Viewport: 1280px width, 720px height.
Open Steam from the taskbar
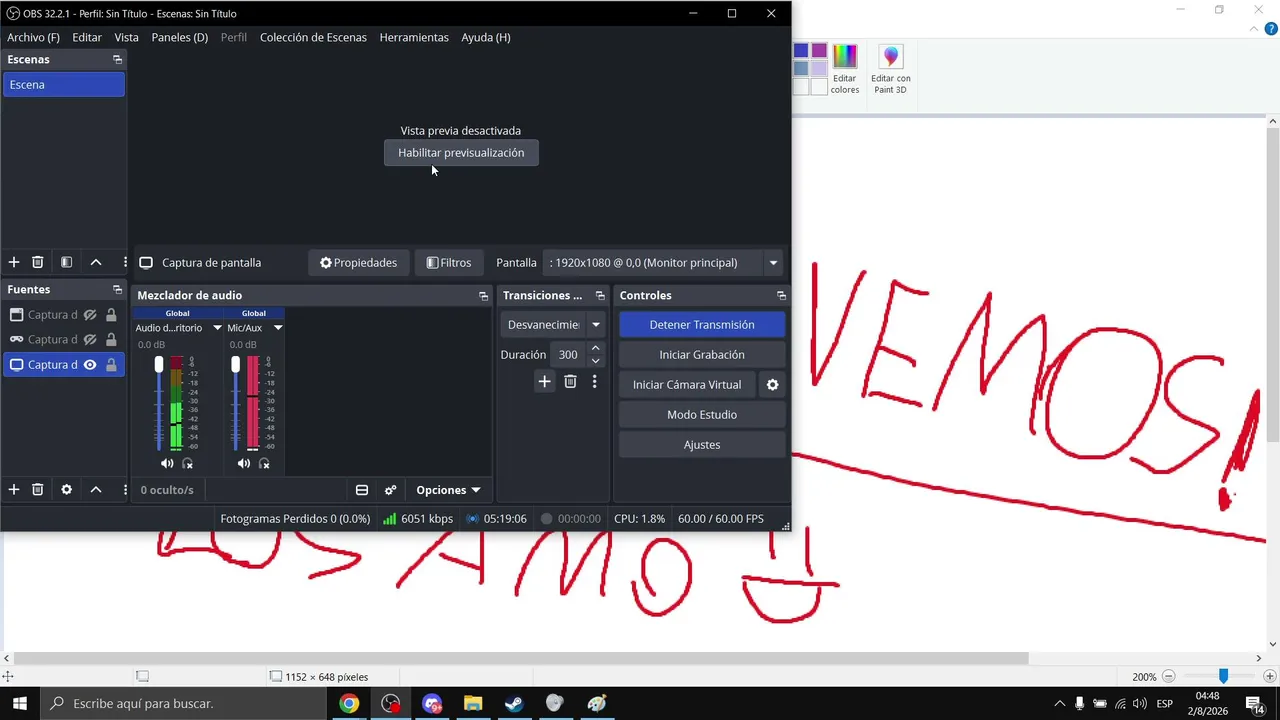[x=513, y=703]
